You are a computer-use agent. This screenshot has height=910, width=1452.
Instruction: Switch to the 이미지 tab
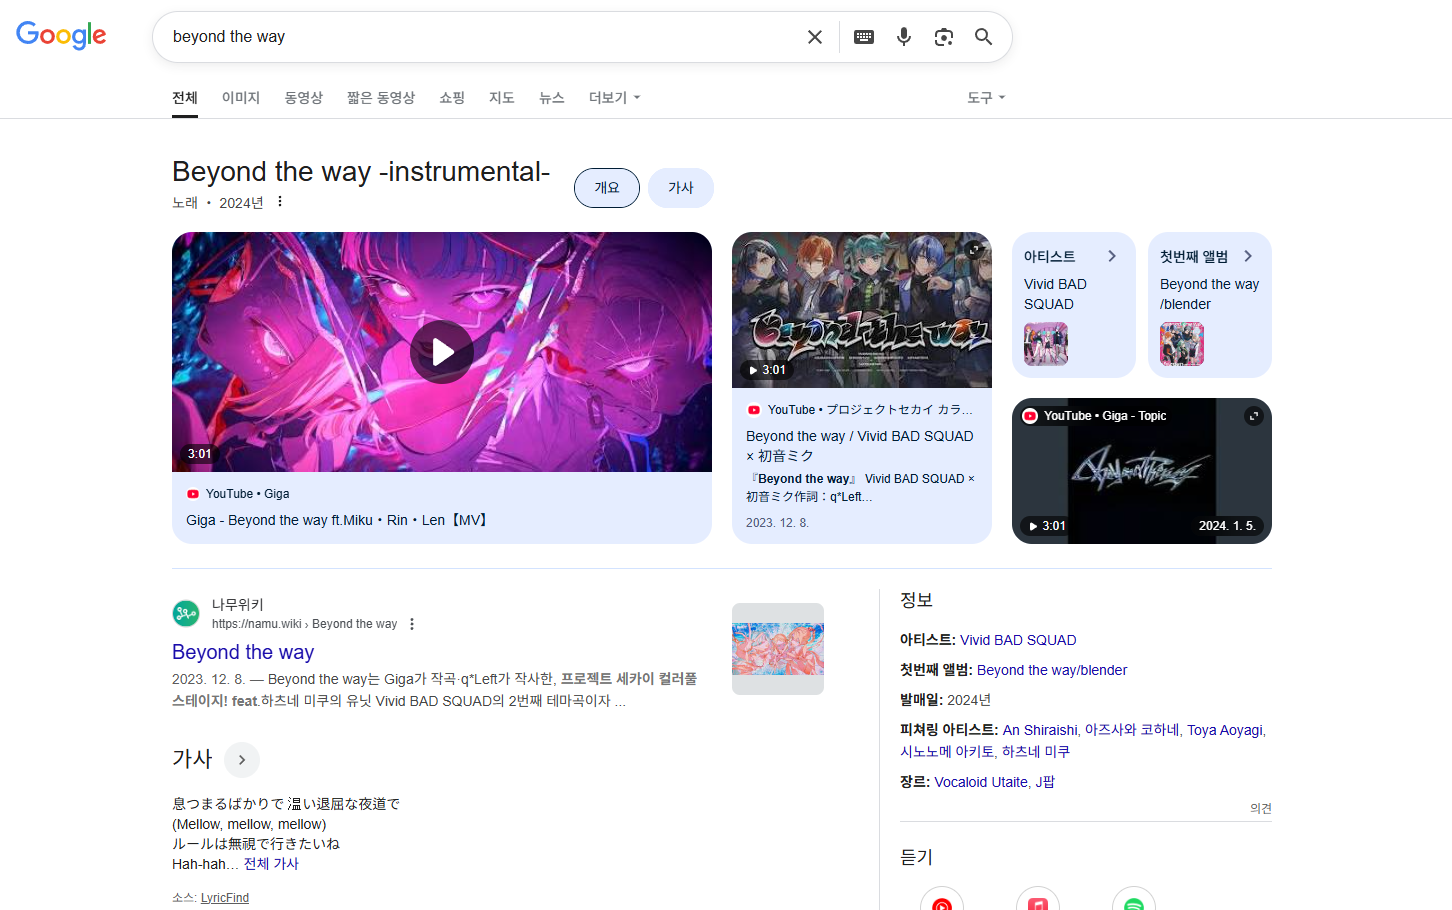tap(241, 98)
